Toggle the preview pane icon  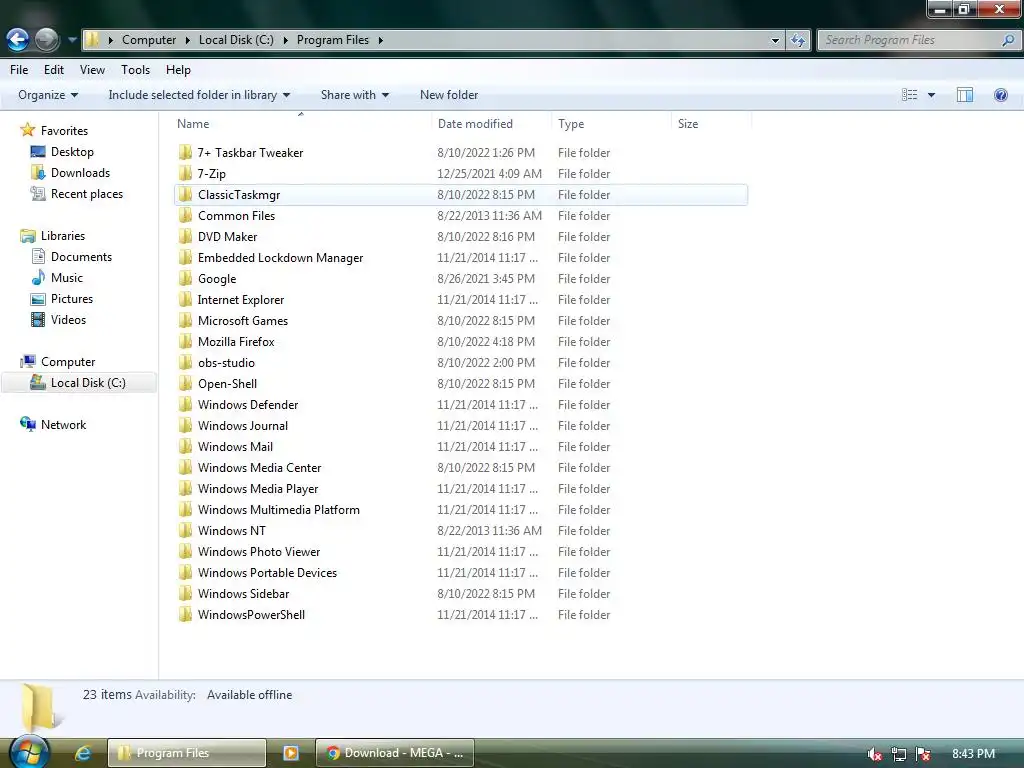pos(965,95)
